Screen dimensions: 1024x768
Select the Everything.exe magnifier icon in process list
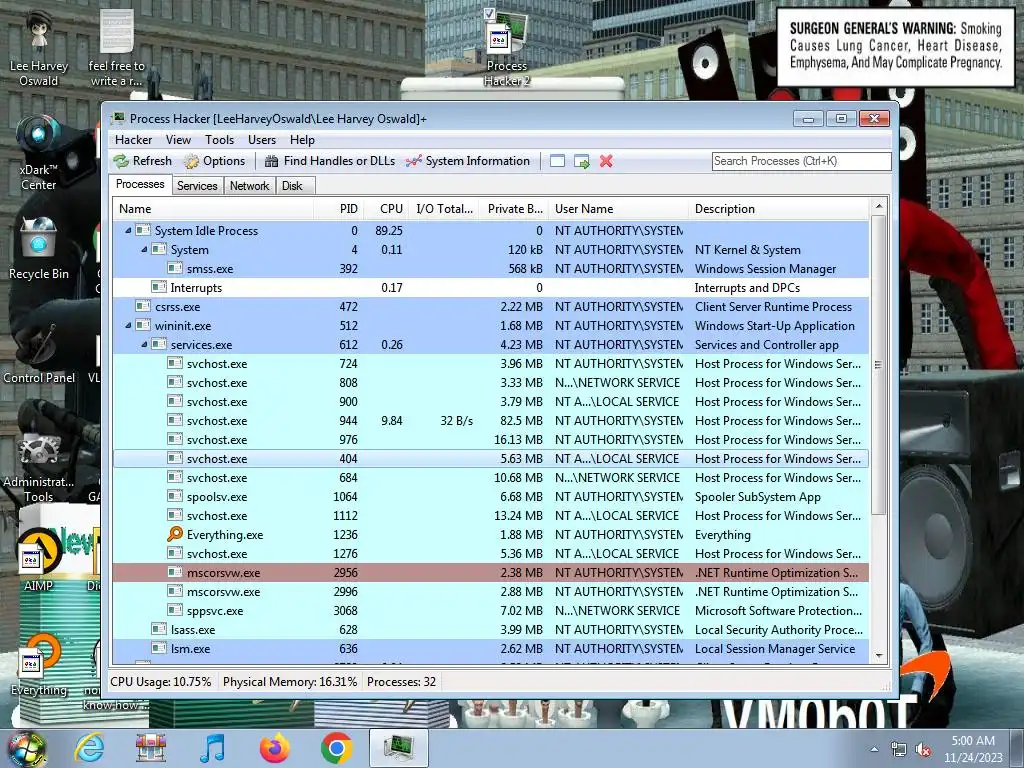(x=174, y=534)
